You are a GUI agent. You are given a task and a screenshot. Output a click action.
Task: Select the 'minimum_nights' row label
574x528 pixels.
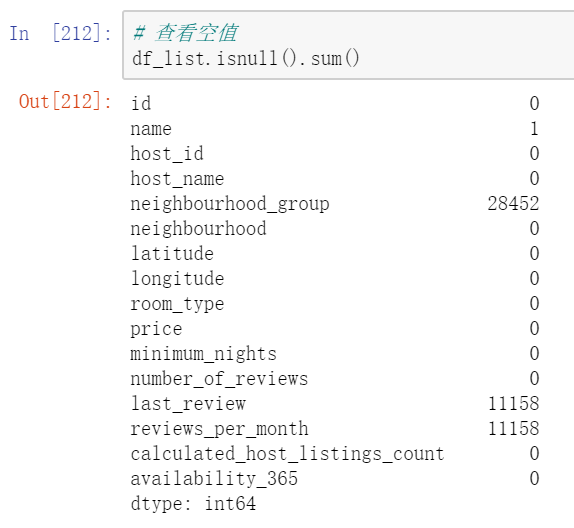204,354
